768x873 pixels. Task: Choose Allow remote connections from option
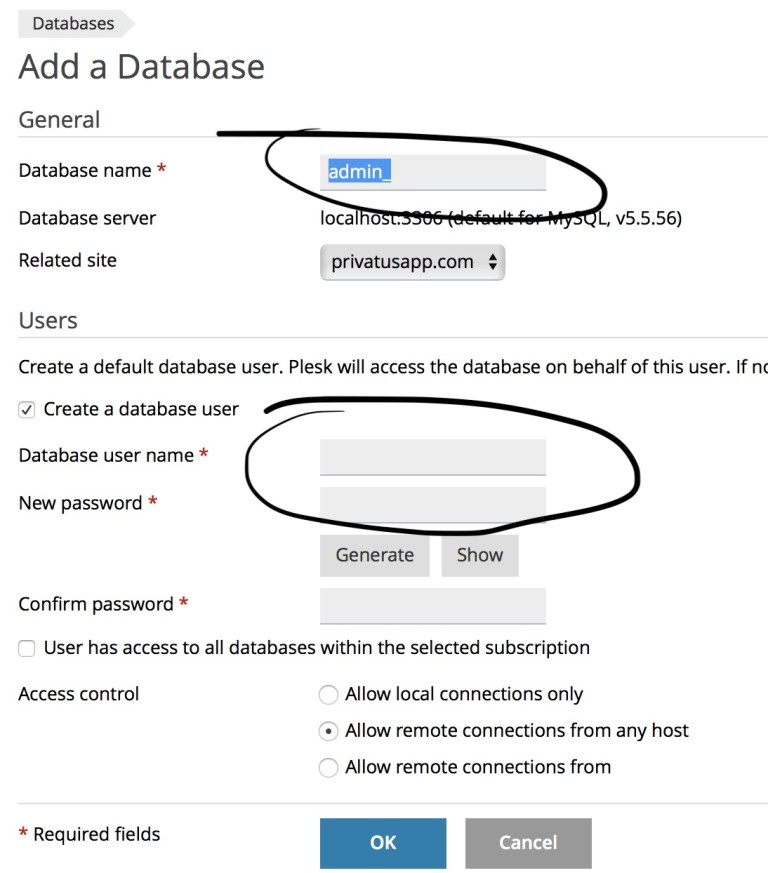328,767
